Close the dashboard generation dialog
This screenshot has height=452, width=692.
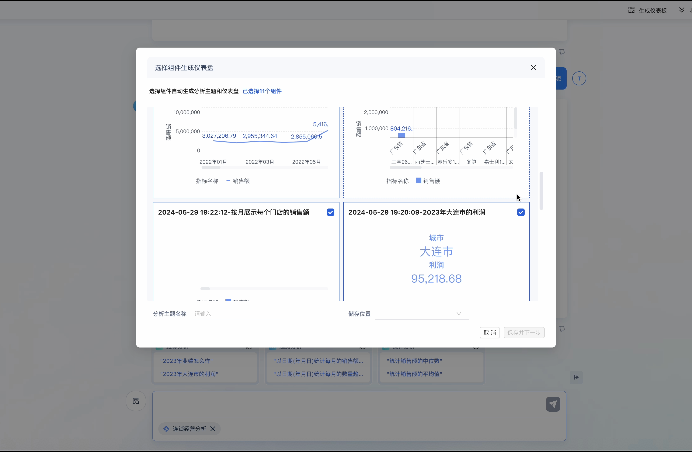click(x=533, y=68)
